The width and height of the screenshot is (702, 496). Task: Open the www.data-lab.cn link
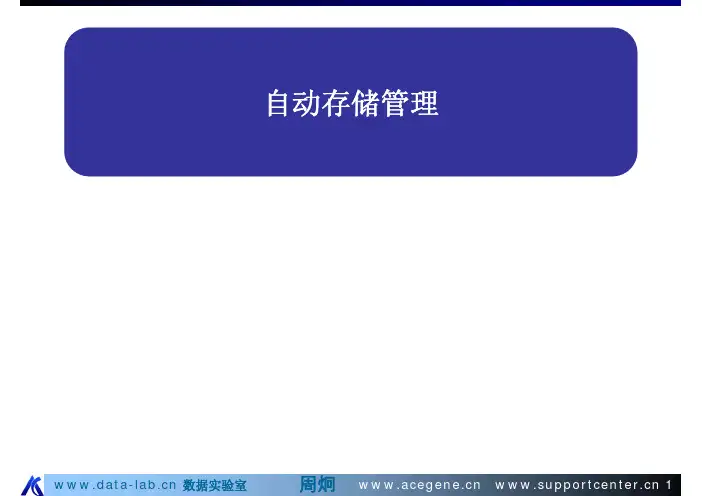pyautogui.click(x=115, y=485)
